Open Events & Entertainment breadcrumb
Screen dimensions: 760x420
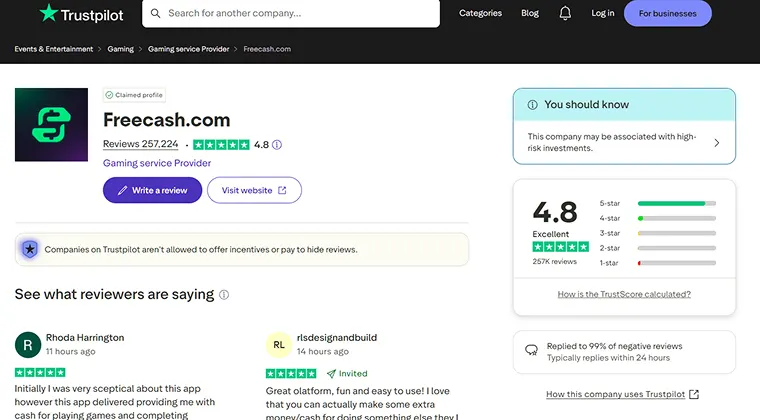click(x=54, y=49)
